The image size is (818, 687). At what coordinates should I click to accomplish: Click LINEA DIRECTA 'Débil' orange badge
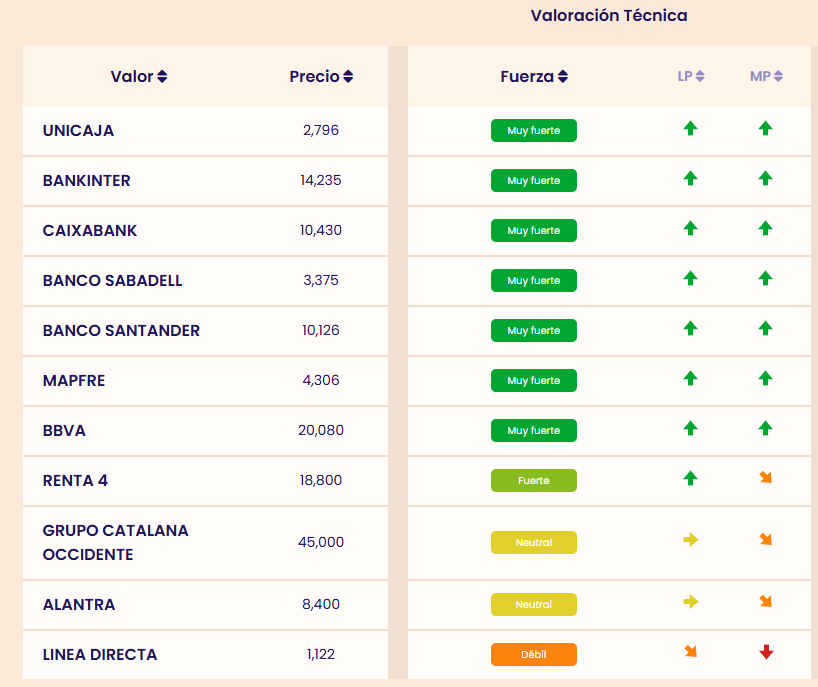(x=534, y=655)
